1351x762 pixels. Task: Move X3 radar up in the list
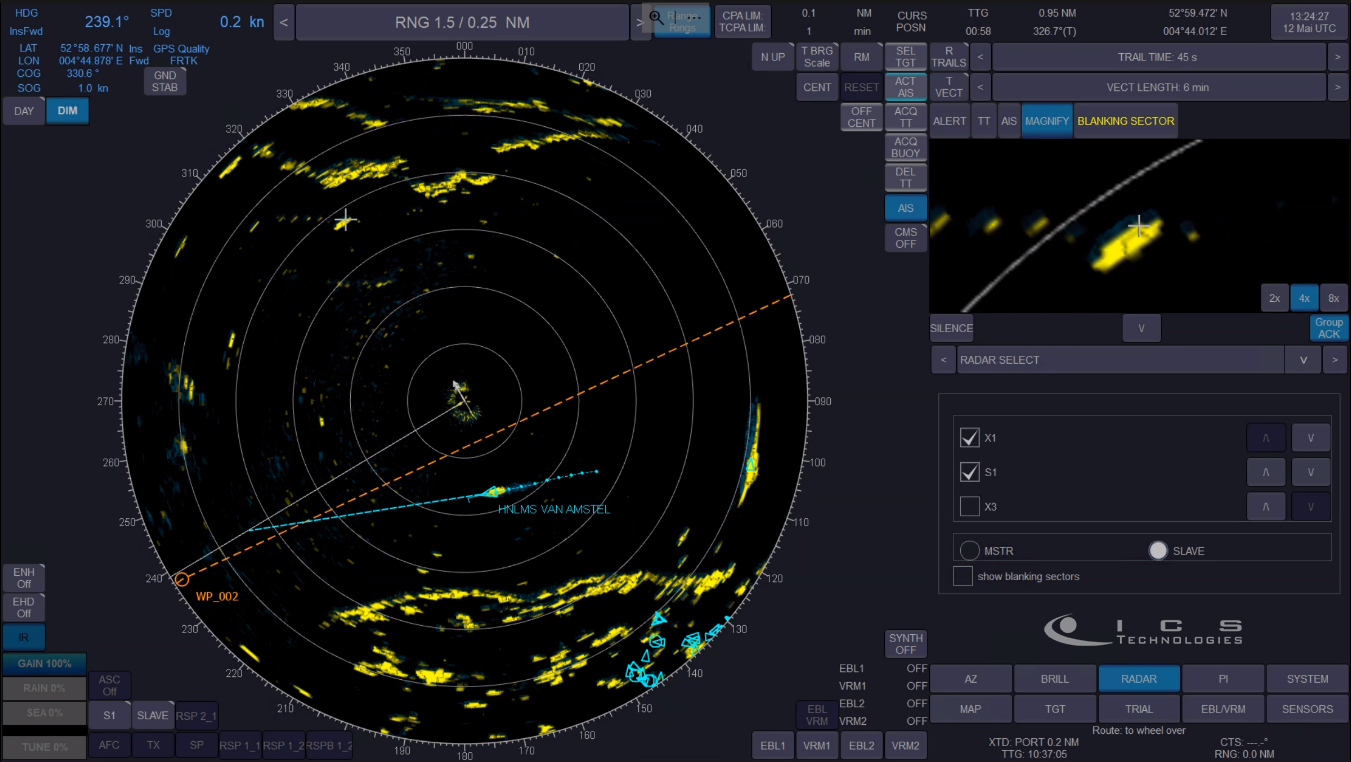(1265, 506)
